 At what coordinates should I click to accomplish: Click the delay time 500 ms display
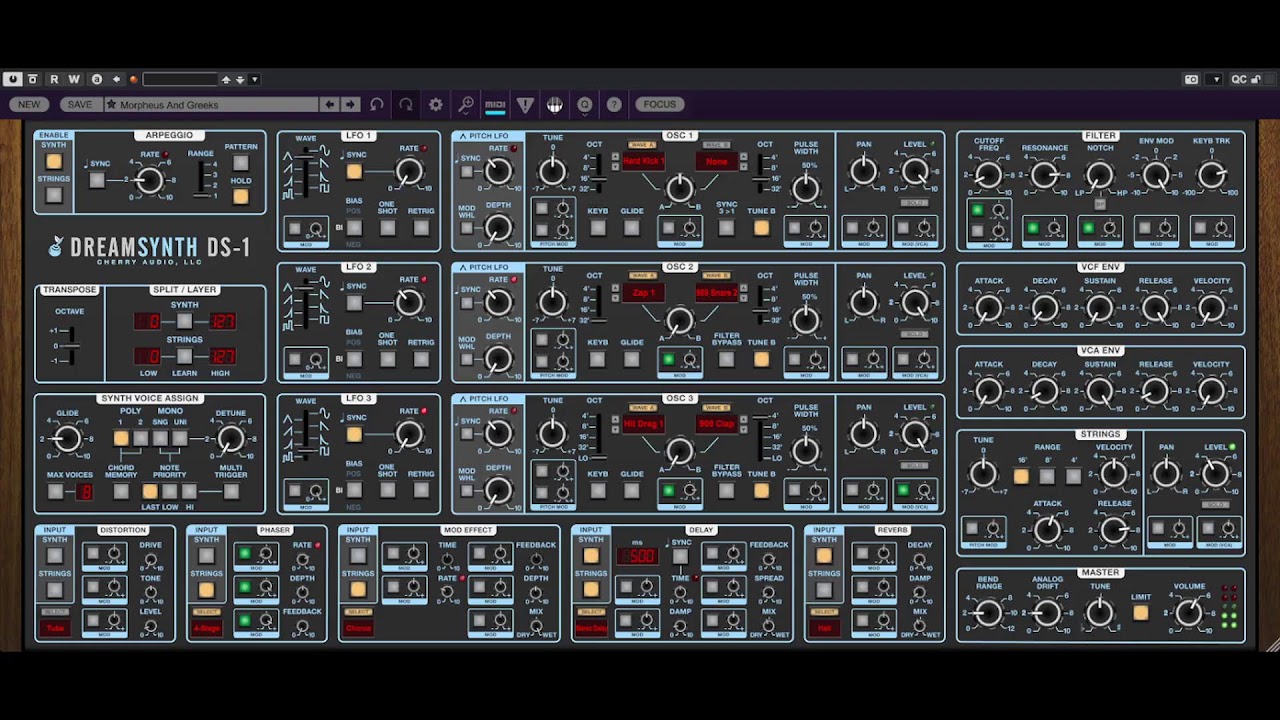point(637,555)
